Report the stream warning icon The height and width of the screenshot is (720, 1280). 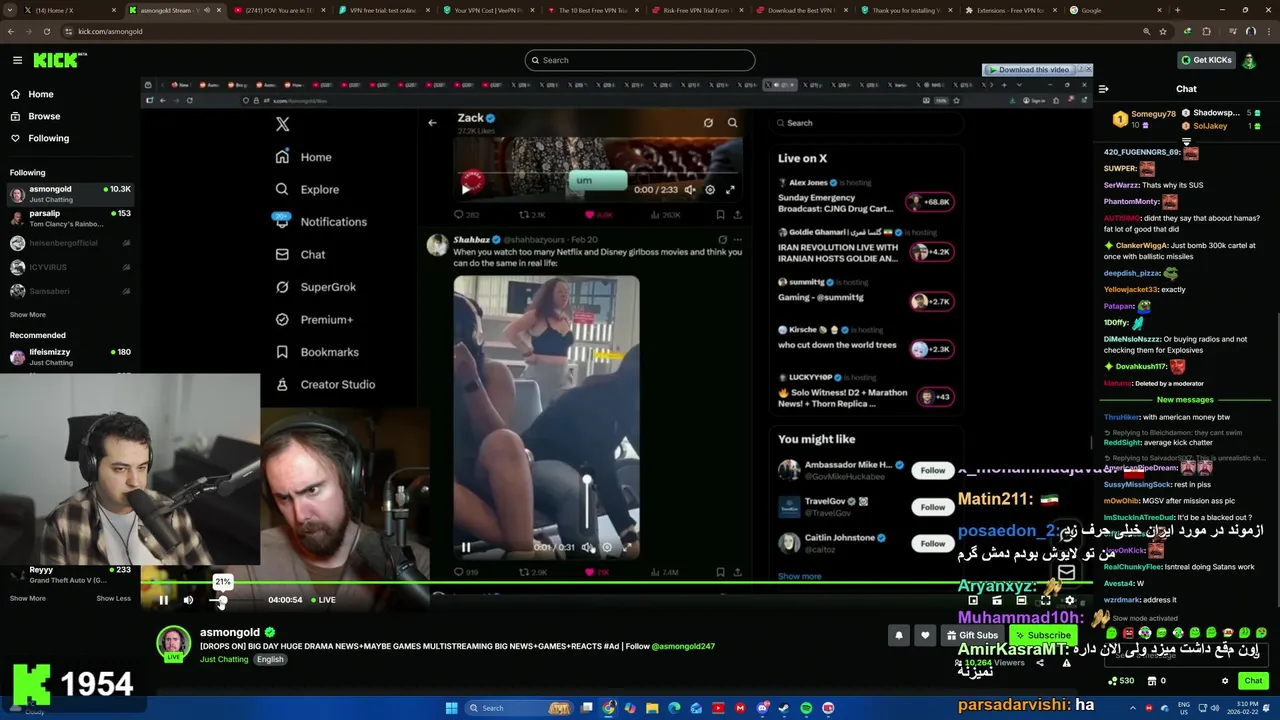(x=1066, y=663)
